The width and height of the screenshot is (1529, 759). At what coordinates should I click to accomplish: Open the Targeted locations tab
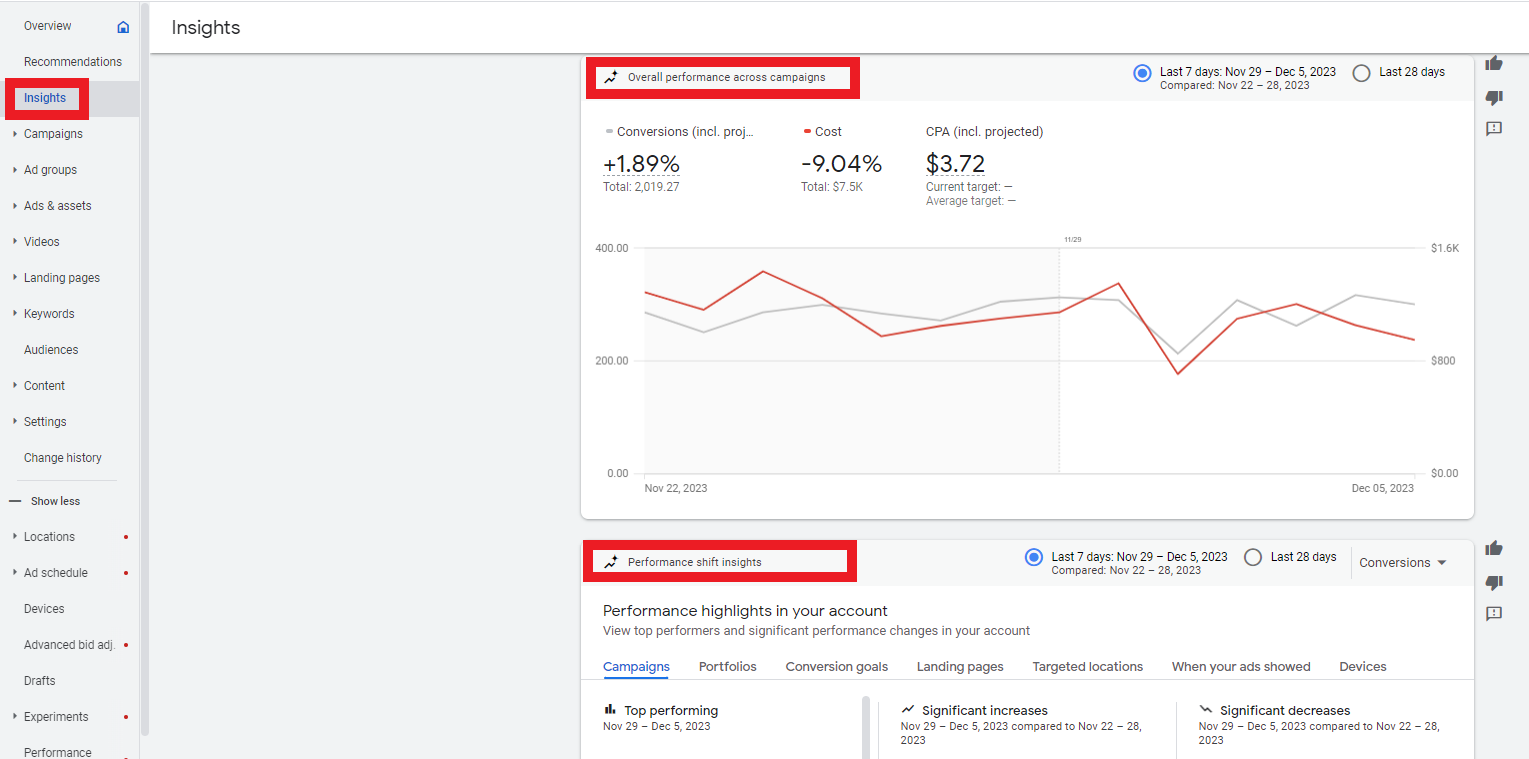(1087, 666)
